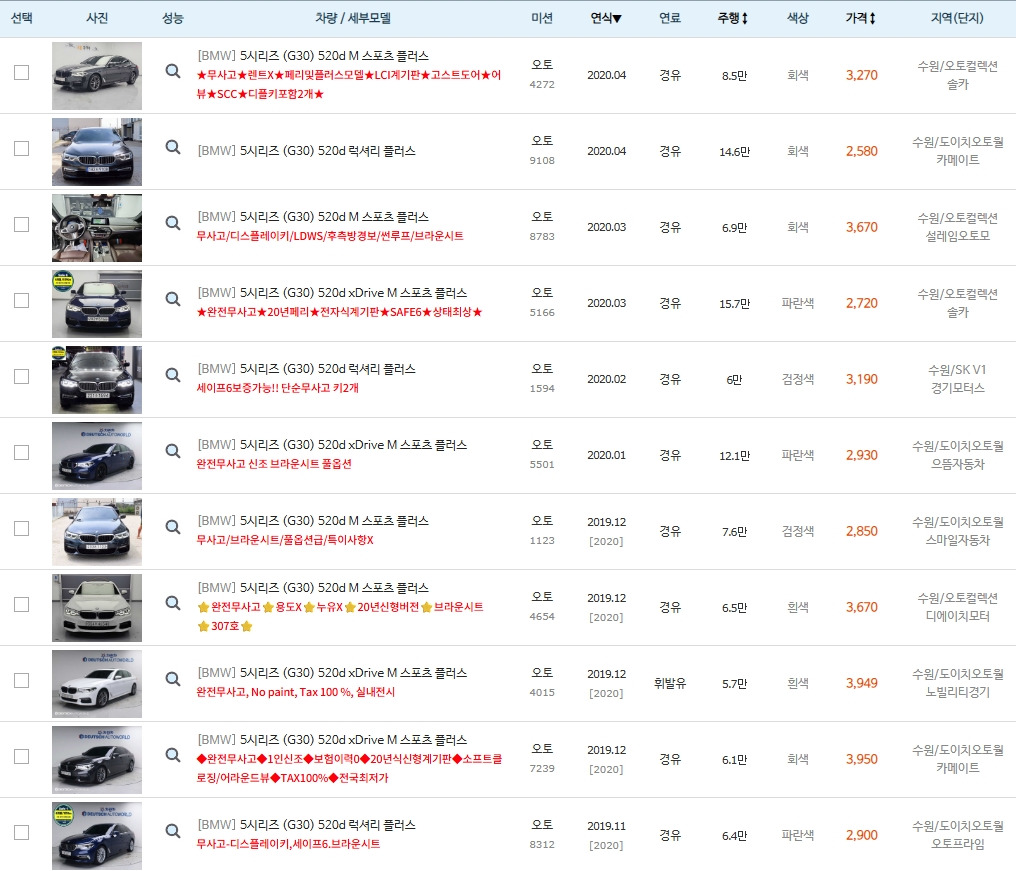This screenshot has width=1016, height=871.
Task: Click the 차량 / 세부모델 column header
Action: pyautogui.click(x=352, y=18)
